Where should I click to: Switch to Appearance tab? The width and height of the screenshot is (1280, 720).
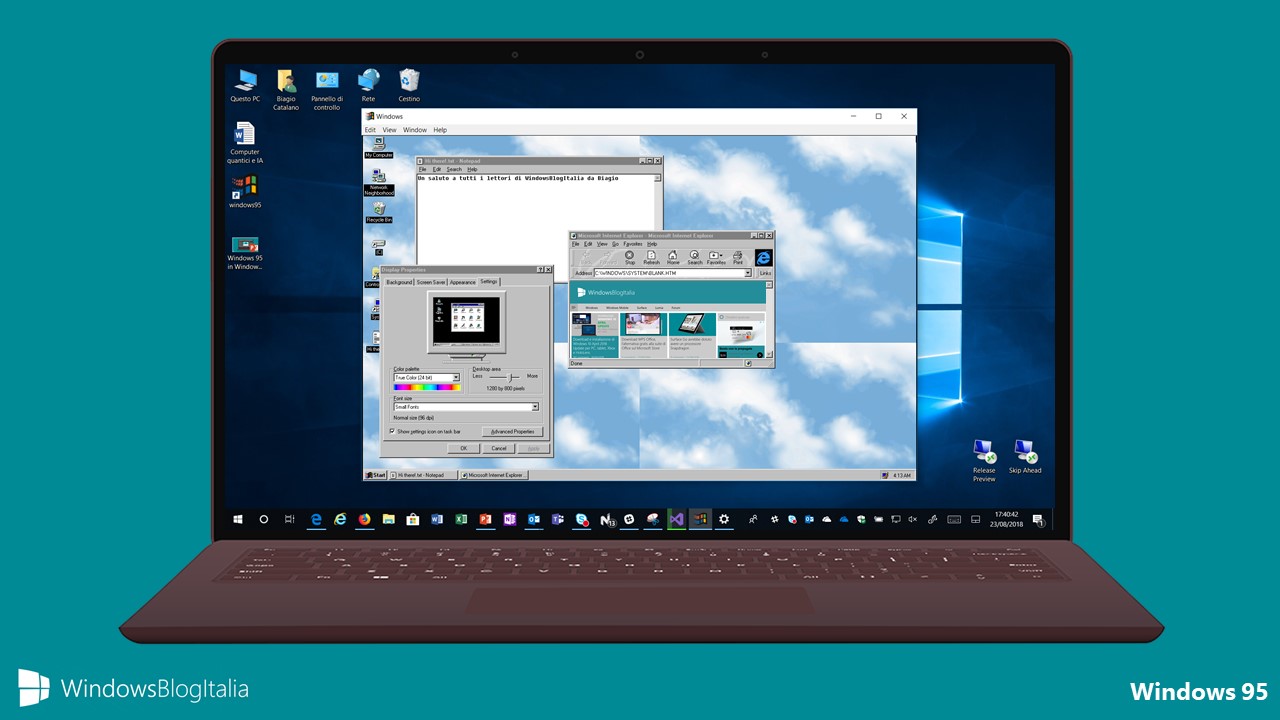pos(462,282)
